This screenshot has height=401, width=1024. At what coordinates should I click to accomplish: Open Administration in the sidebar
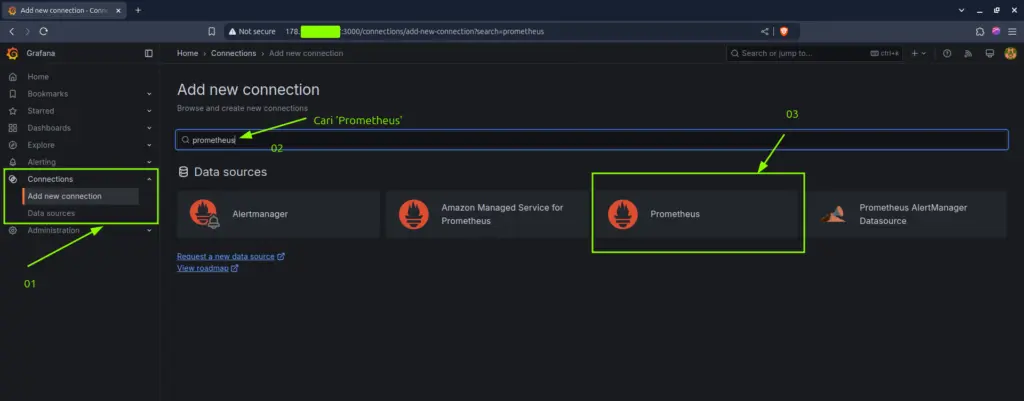pyautogui.click(x=54, y=230)
